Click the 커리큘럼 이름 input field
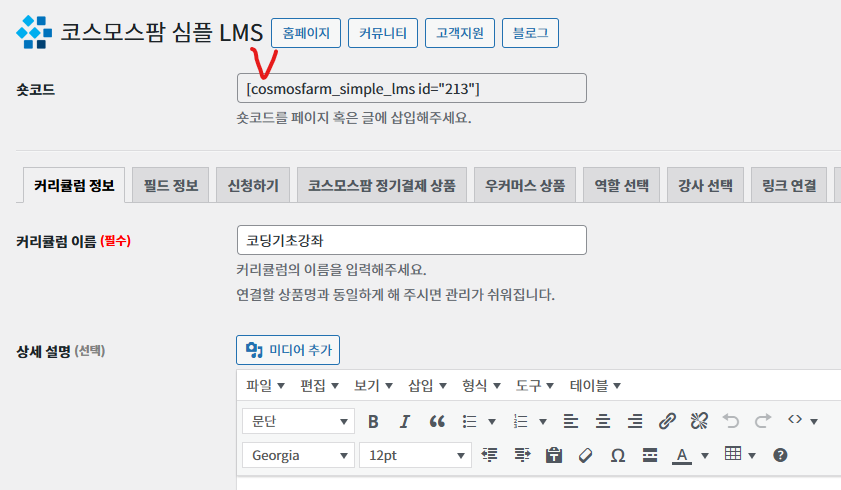The width and height of the screenshot is (841, 490). tap(412, 240)
